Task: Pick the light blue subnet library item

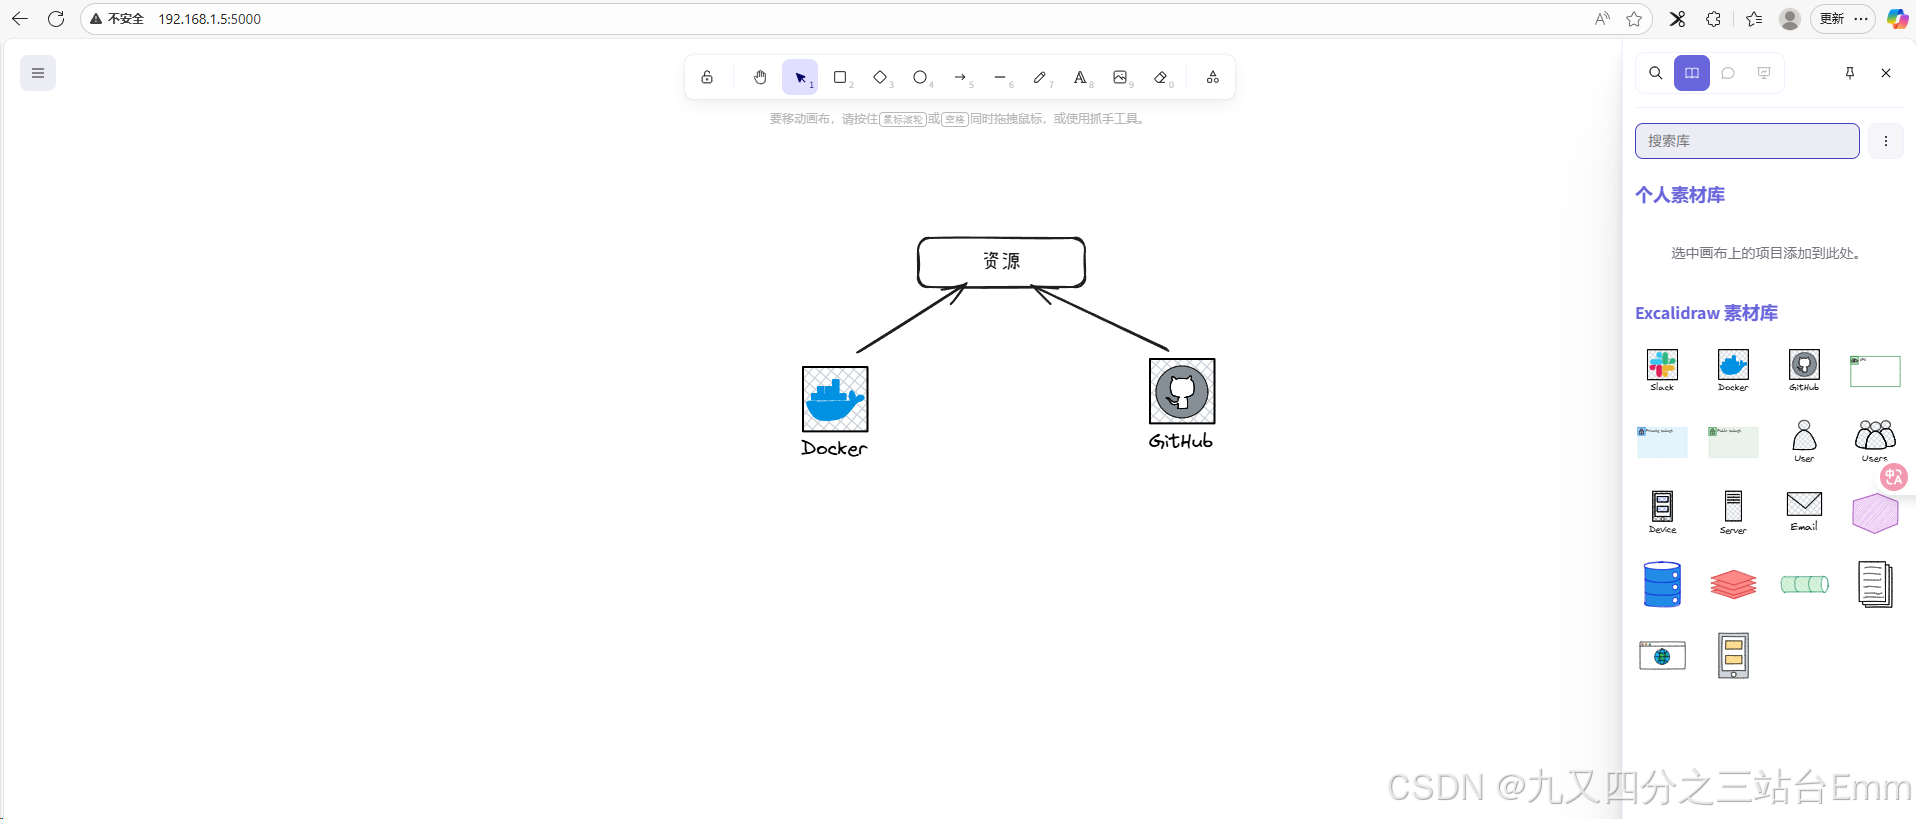Action: coord(1662,442)
